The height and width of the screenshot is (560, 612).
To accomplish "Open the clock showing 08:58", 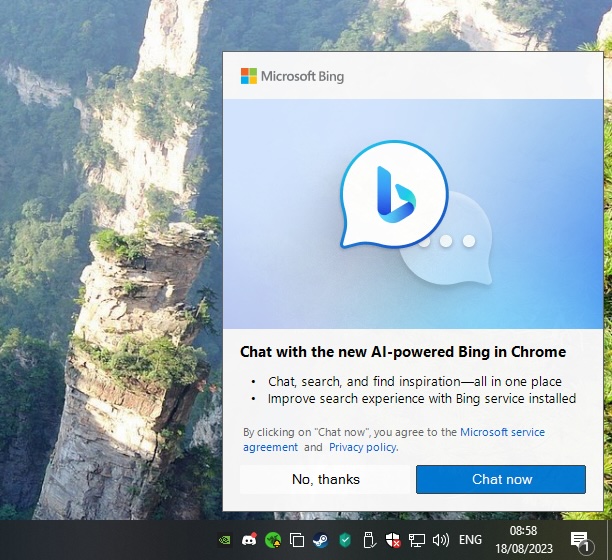I will (x=524, y=540).
